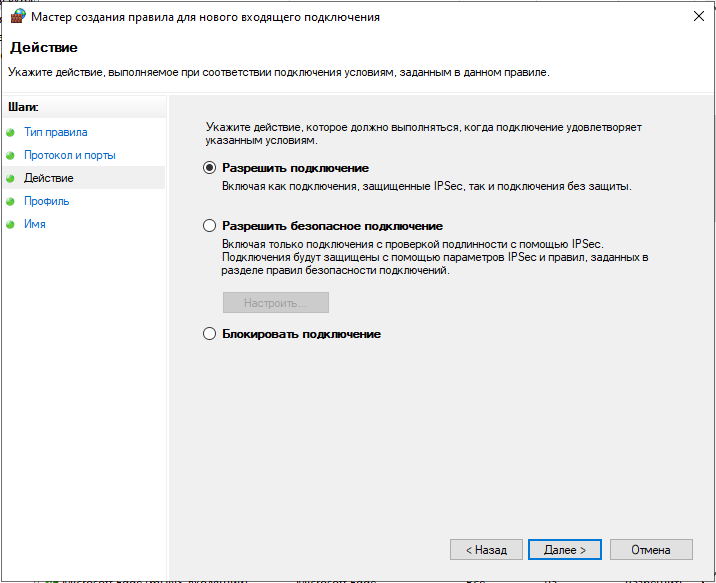Screen dimensions: 716x583
Task: Choose Разрешить безопасное подключение option
Action: (x=210, y=226)
